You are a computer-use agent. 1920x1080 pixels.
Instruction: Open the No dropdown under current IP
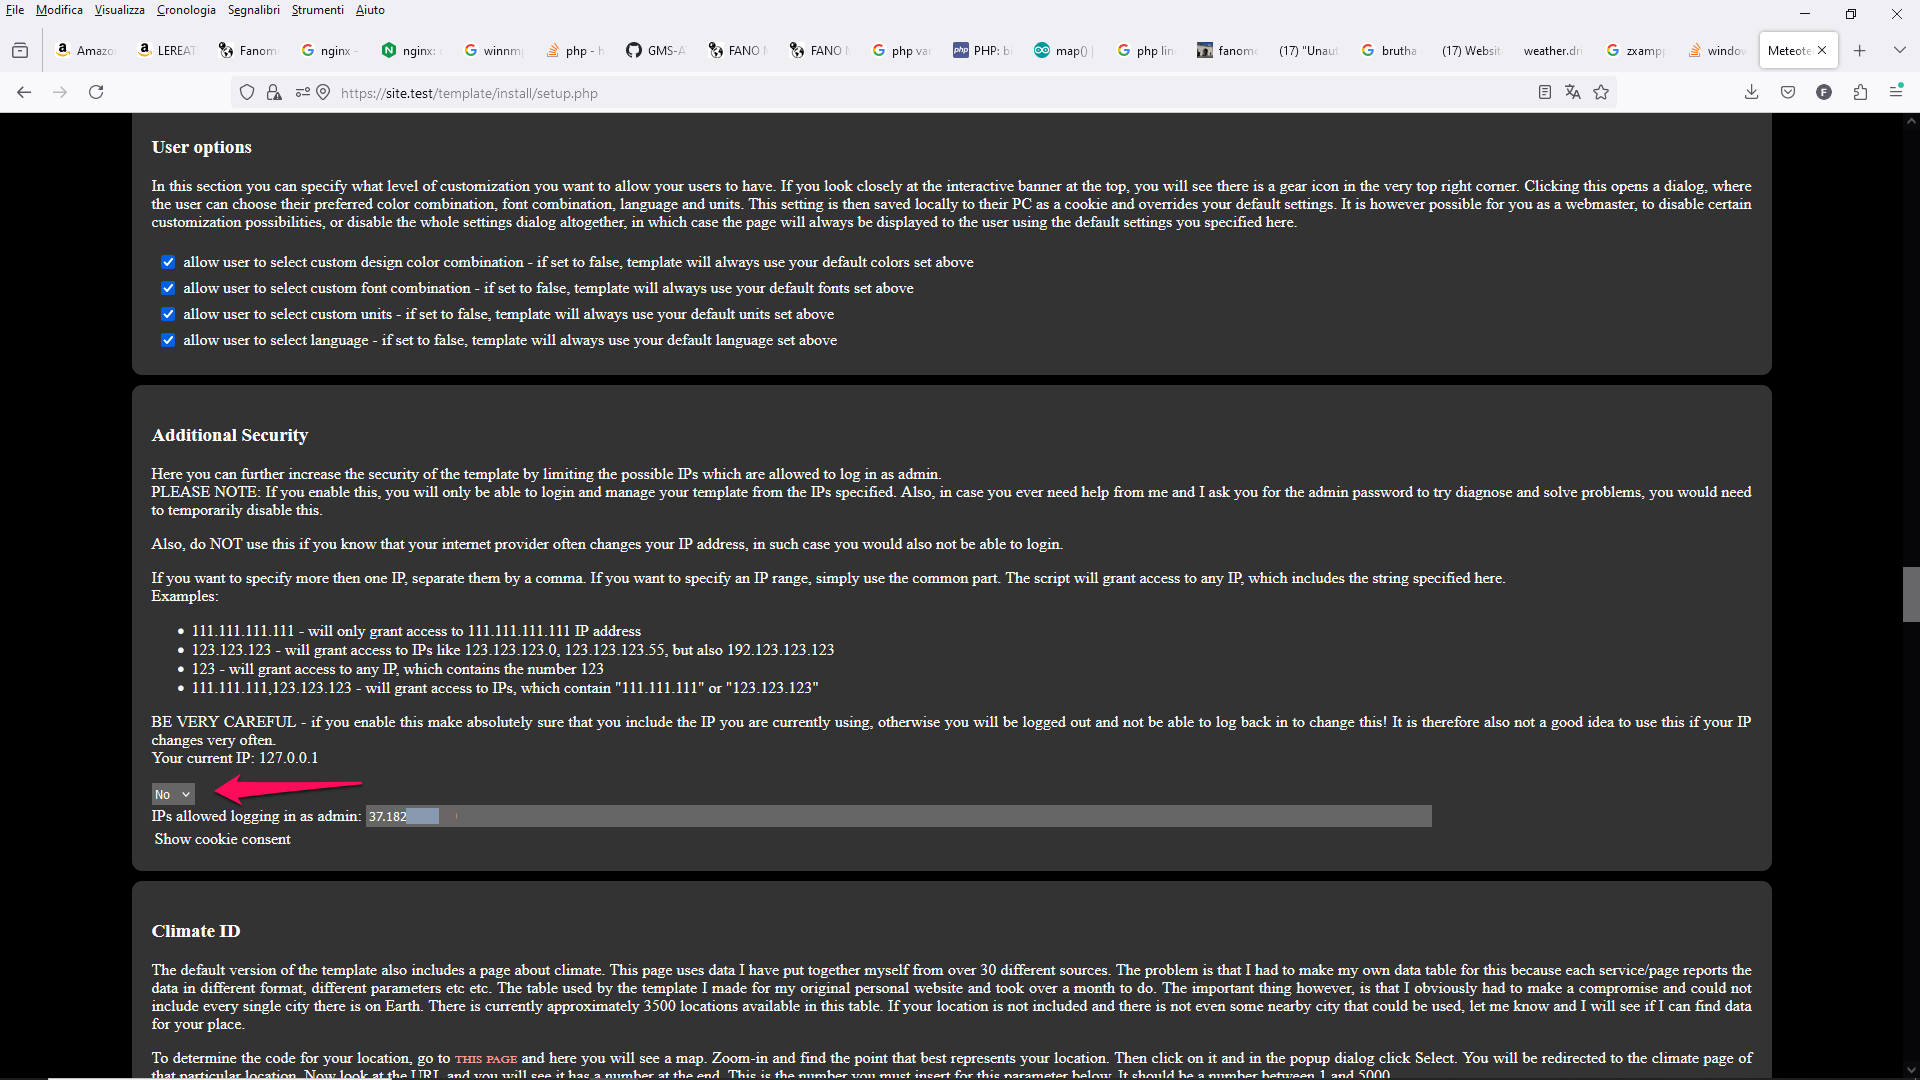[172, 794]
